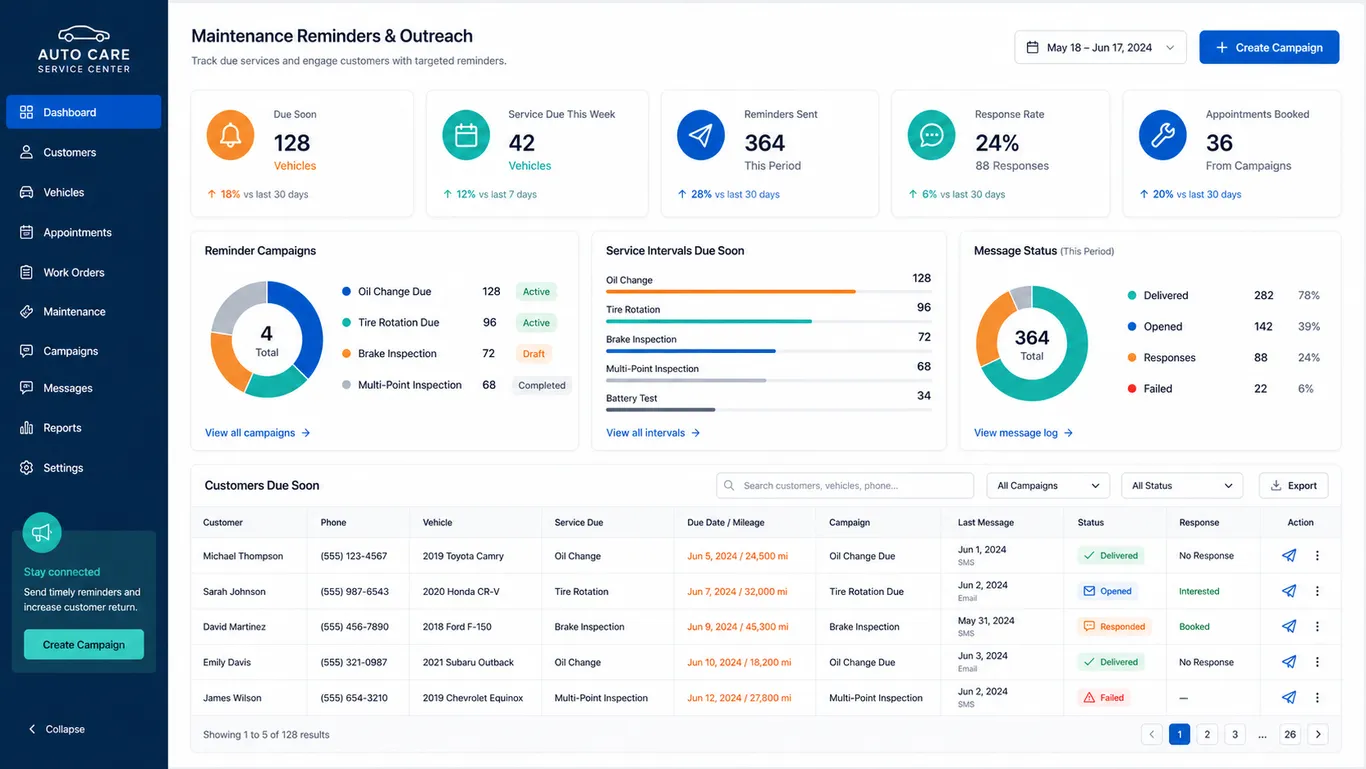Click the Draft badge for Brake Inspection

[534, 354]
